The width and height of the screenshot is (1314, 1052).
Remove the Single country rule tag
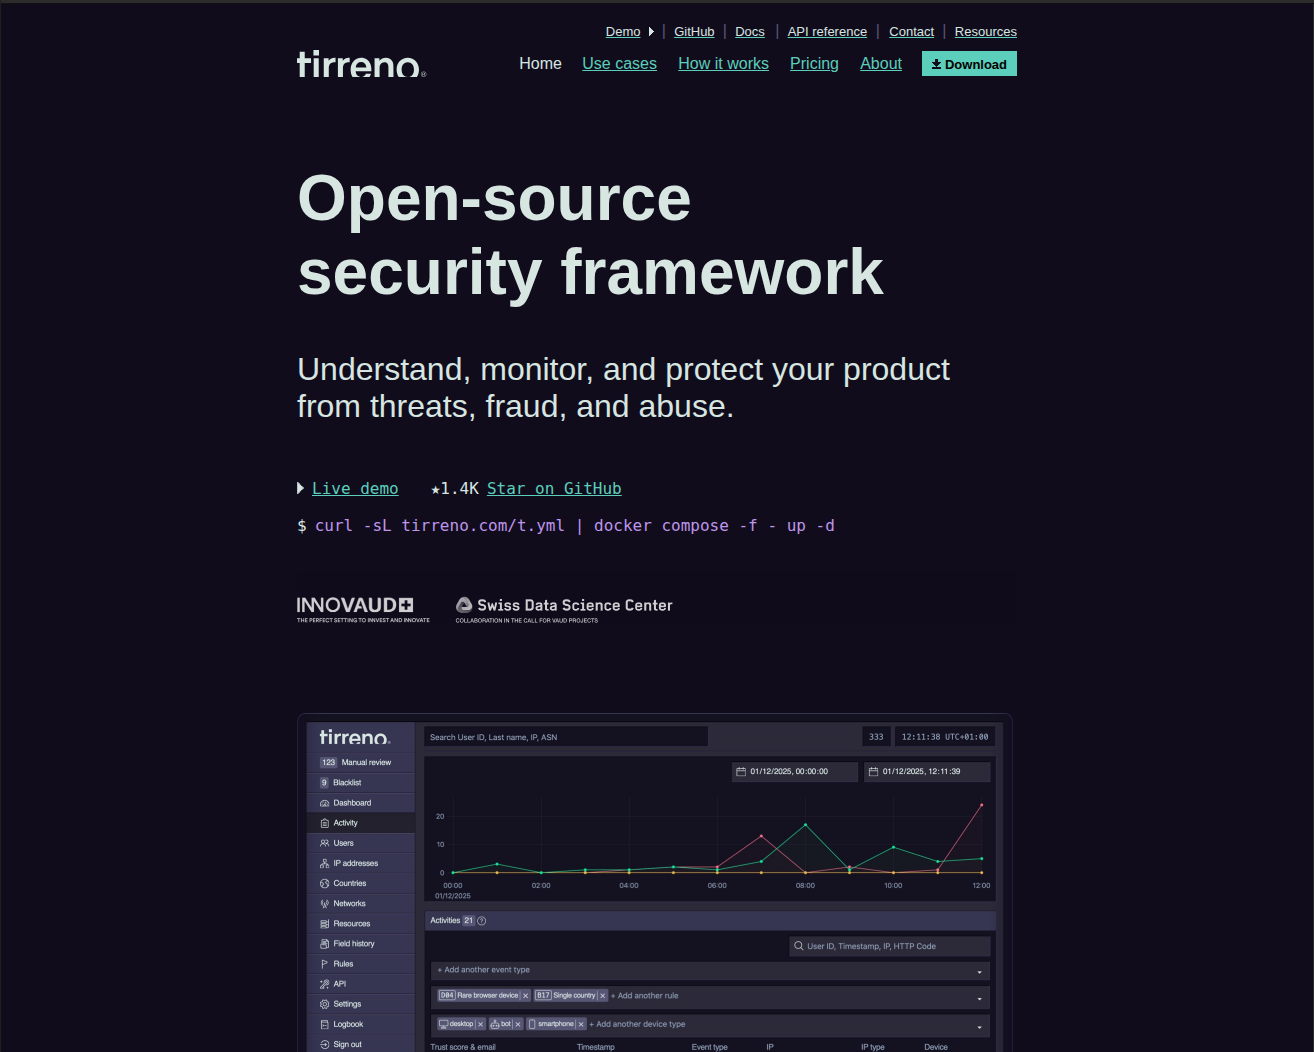coord(603,996)
